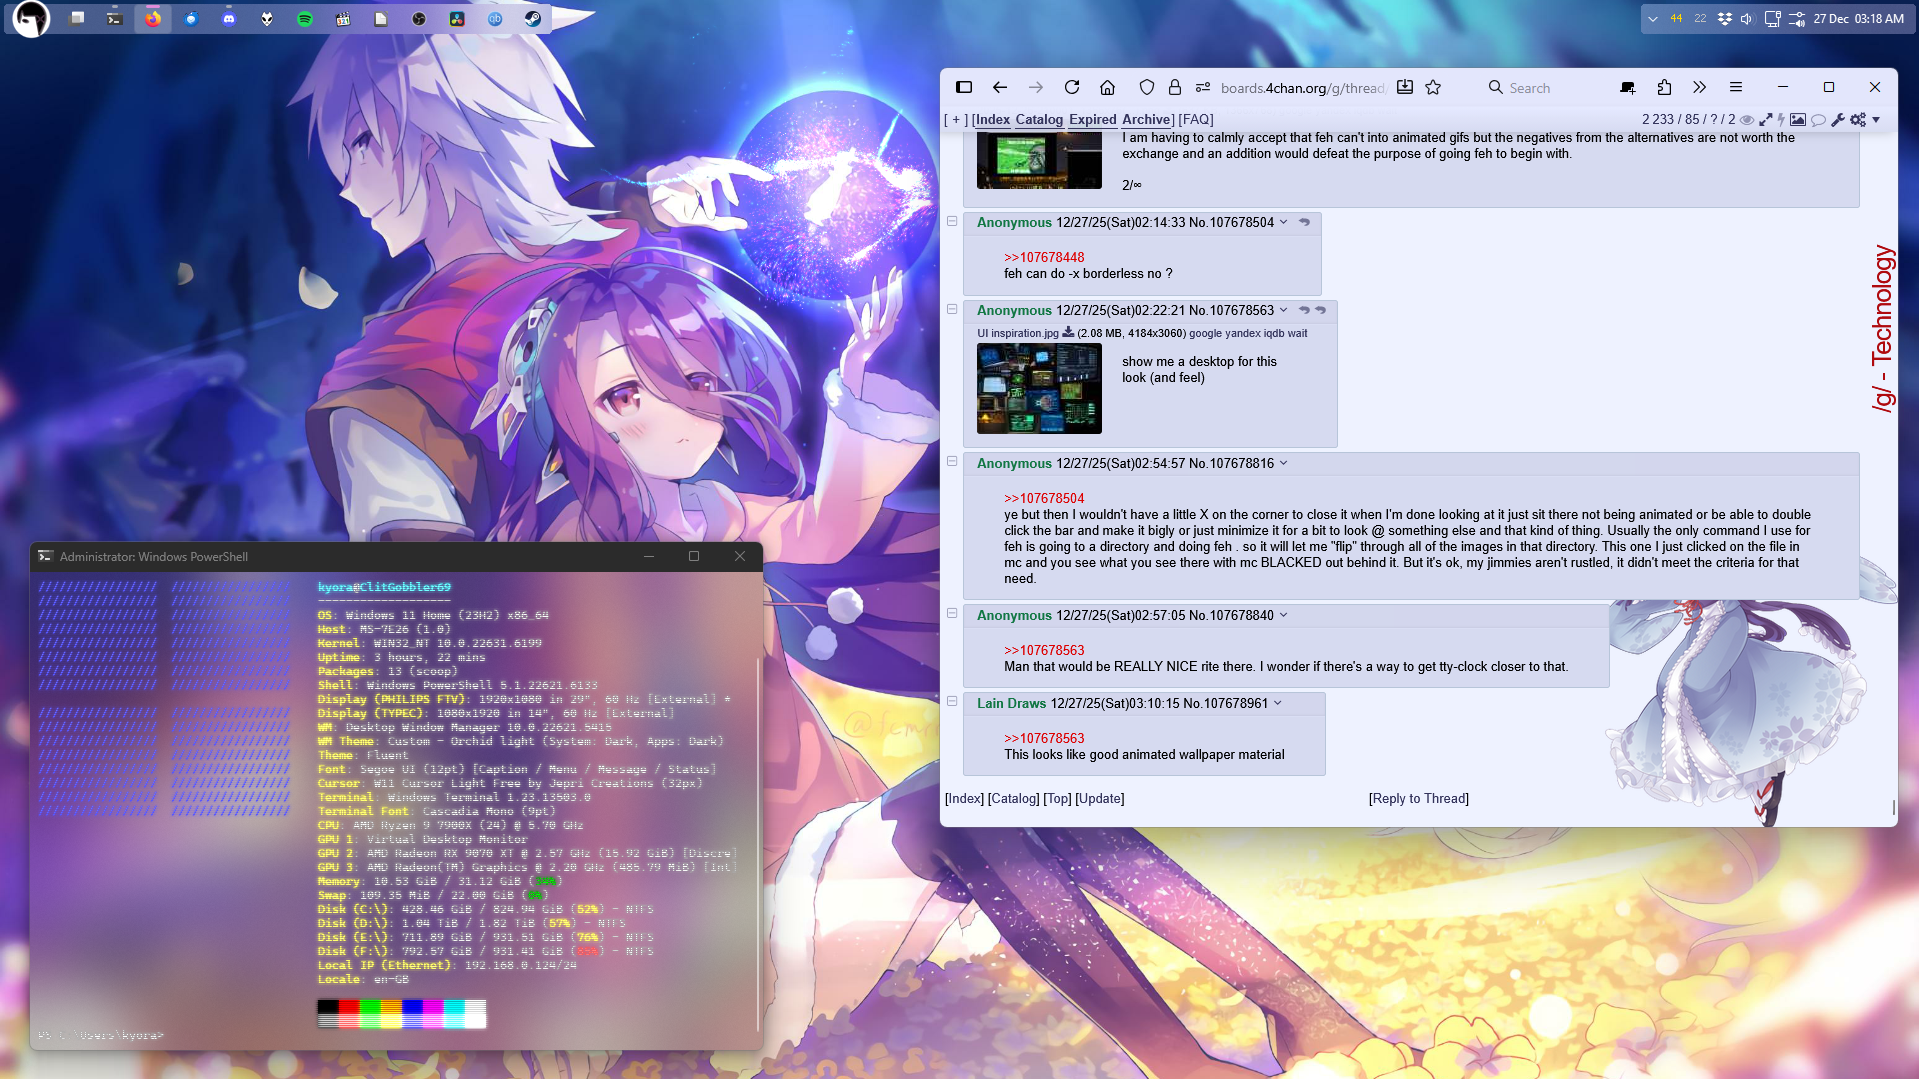Launch Steam from the taskbar
This screenshot has height=1079, width=1919.
click(x=533, y=19)
